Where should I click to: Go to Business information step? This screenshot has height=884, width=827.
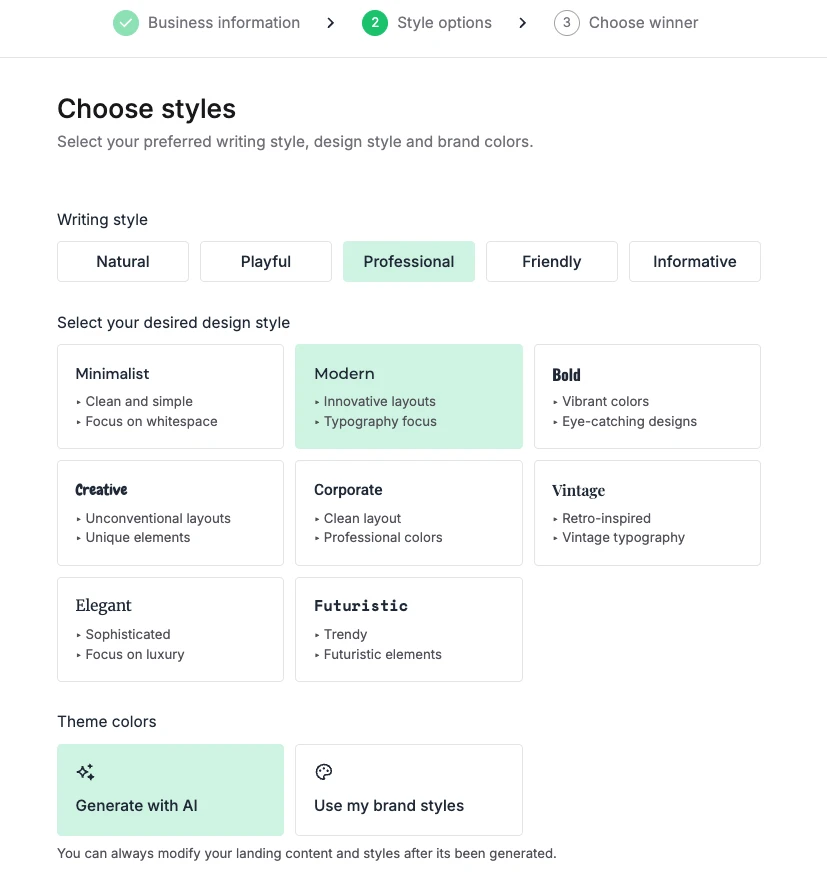click(x=223, y=23)
